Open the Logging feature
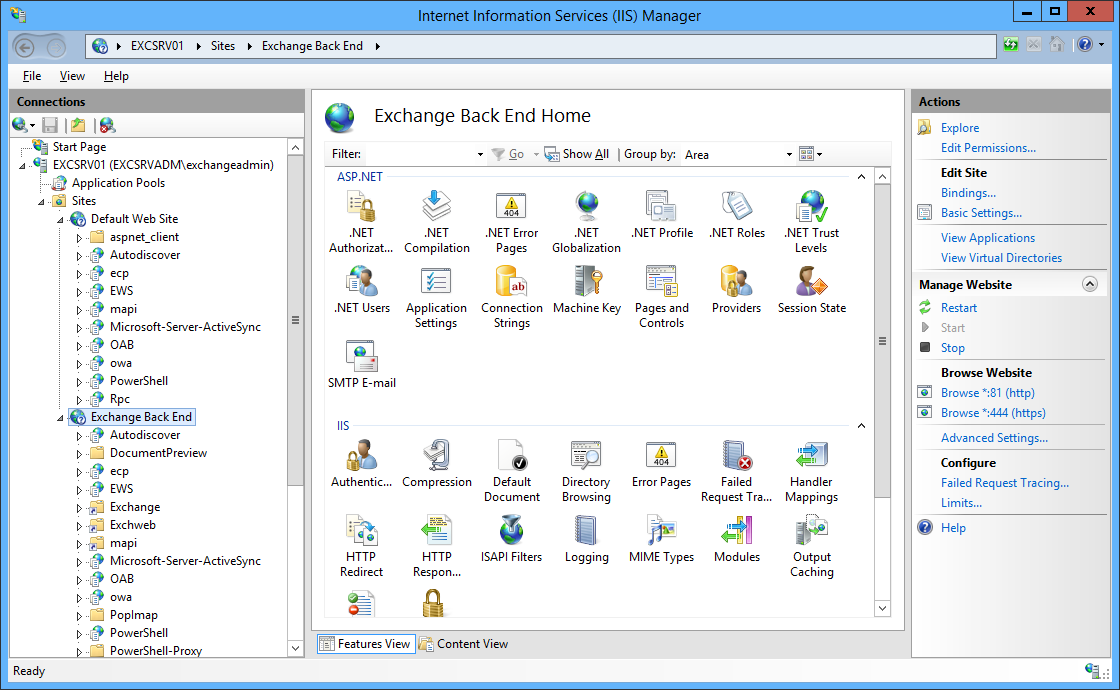 [x=586, y=539]
